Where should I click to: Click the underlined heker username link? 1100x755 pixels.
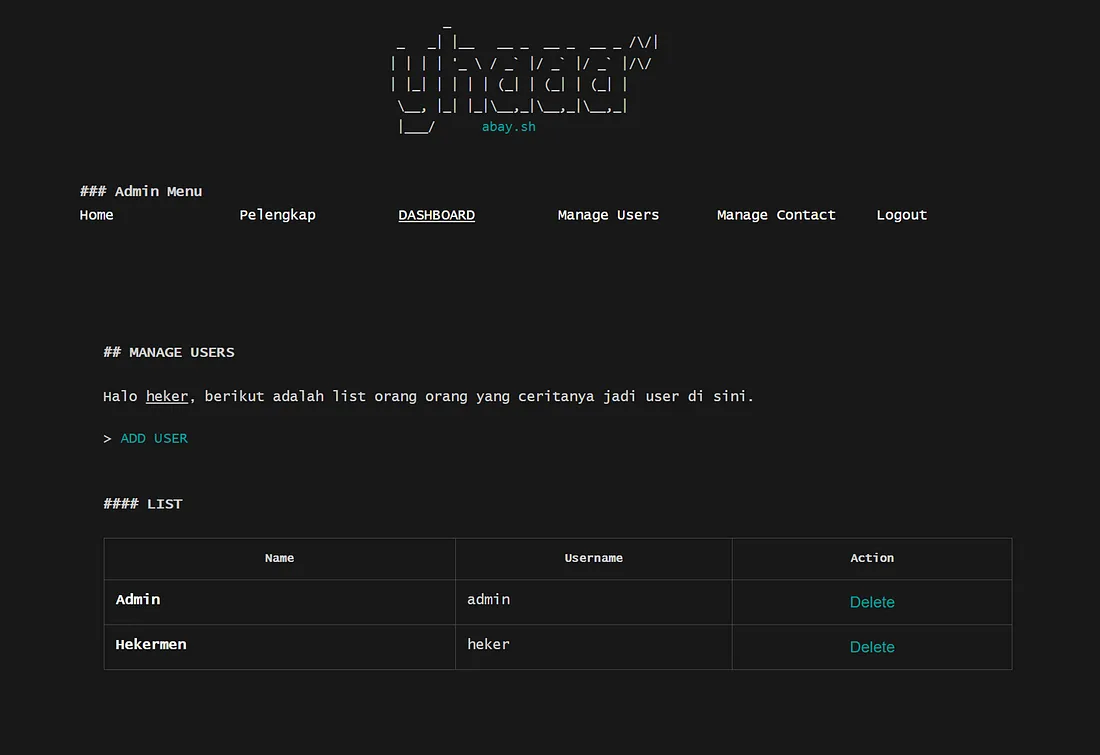pos(166,396)
